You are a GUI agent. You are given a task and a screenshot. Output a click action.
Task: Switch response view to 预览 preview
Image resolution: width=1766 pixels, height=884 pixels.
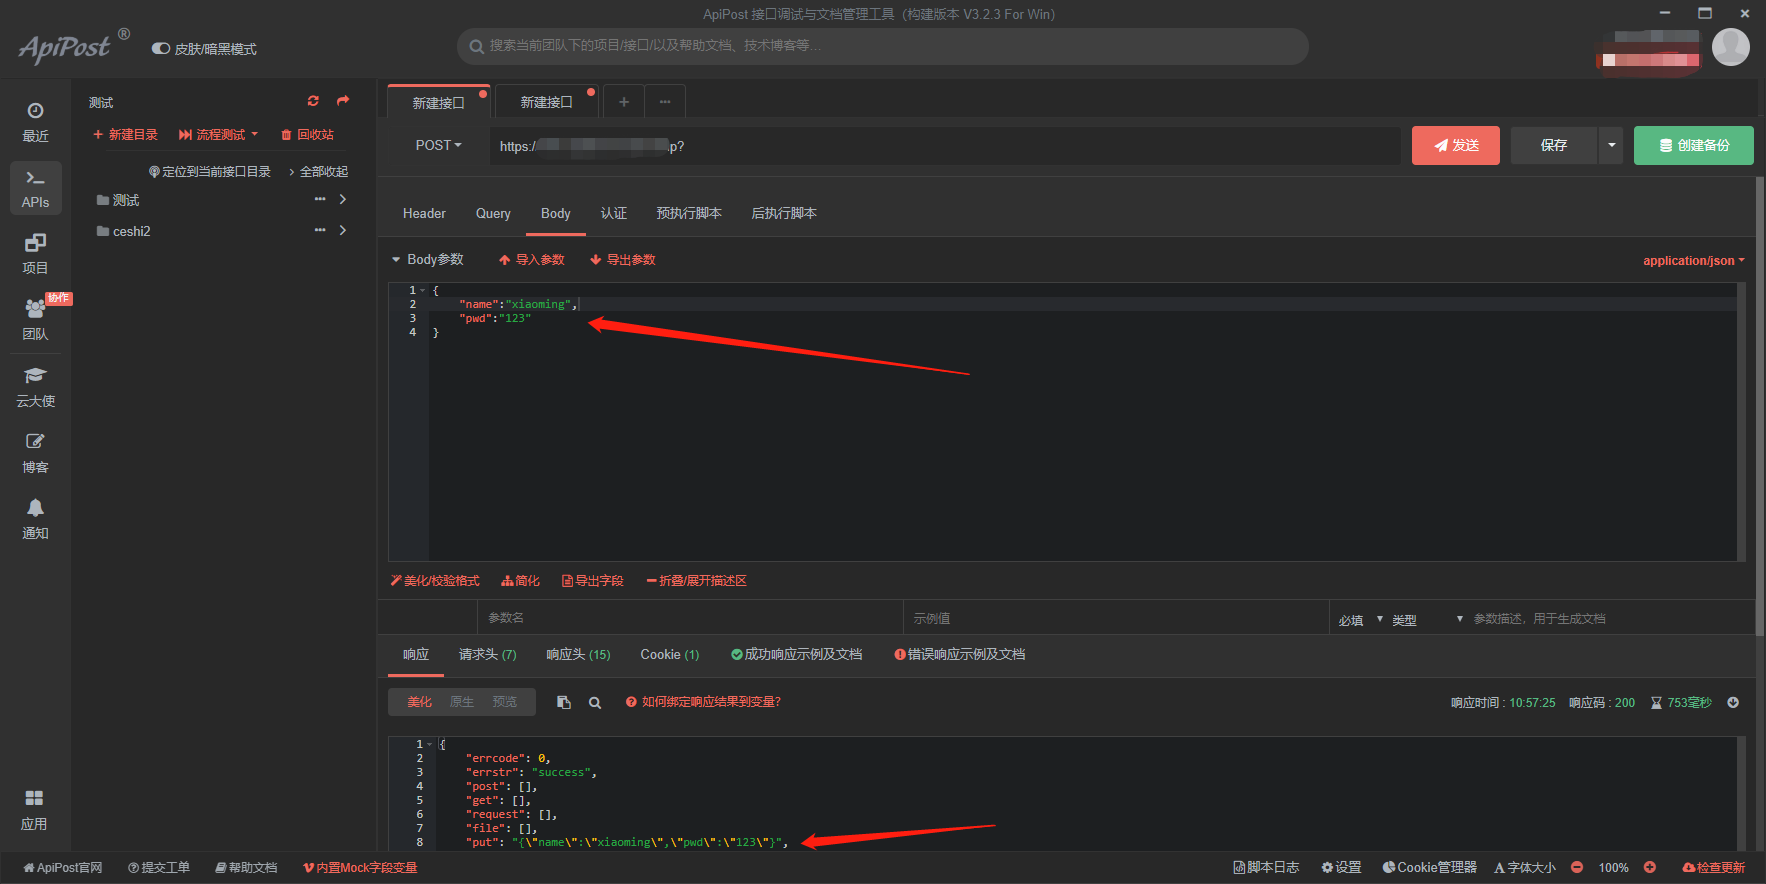(505, 702)
